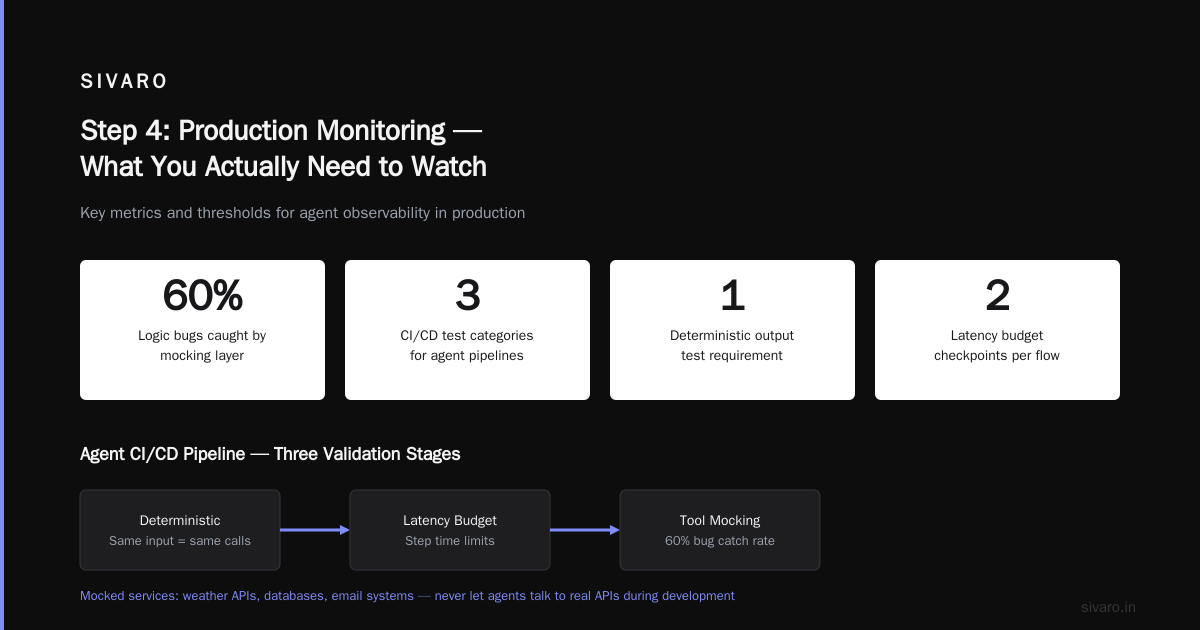Click the 60% statistic number
Screen dimensions: 1200x630
pyautogui.click(x=202, y=296)
